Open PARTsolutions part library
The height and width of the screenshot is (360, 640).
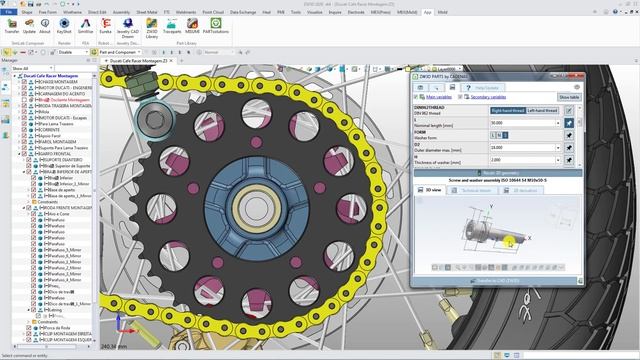(216, 26)
